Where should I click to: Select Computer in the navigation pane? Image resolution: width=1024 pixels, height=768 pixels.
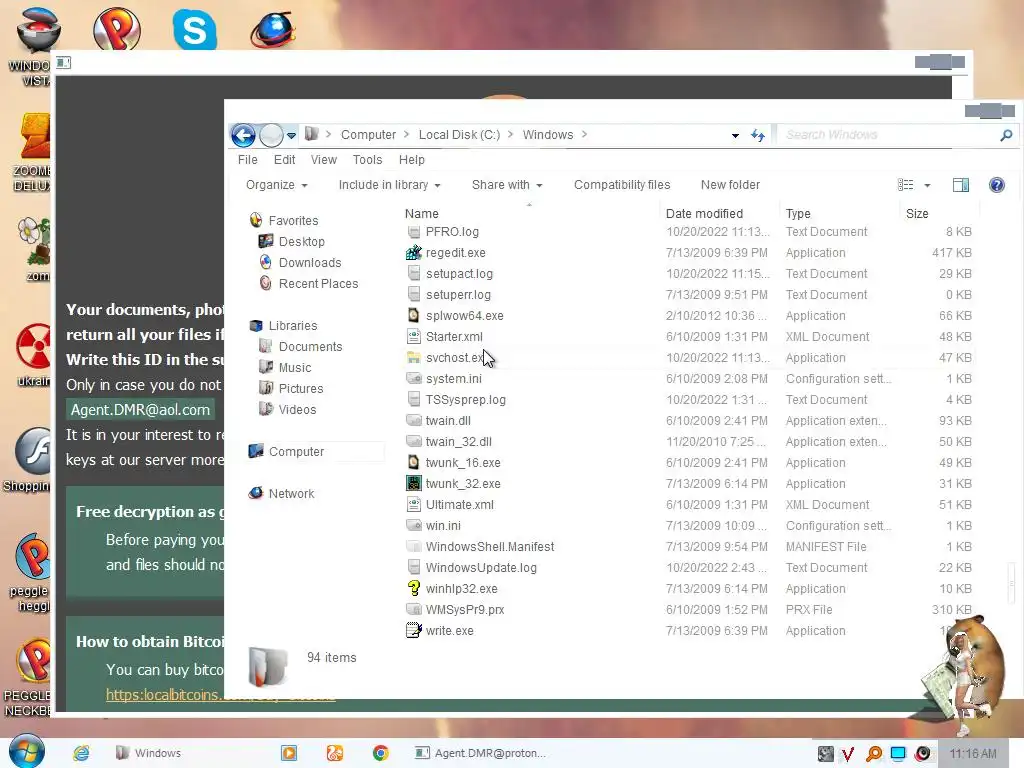[296, 451]
